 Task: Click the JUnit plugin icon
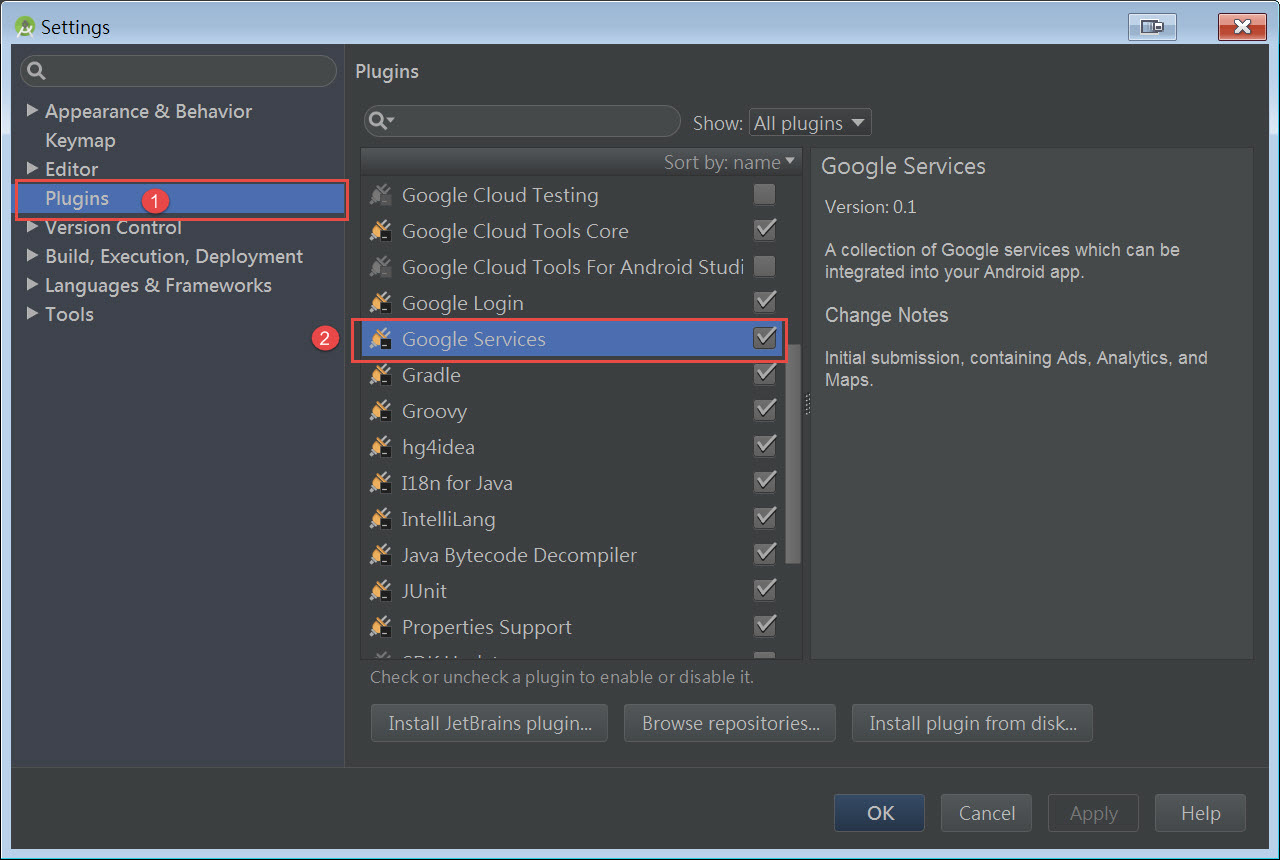[x=380, y=591]
